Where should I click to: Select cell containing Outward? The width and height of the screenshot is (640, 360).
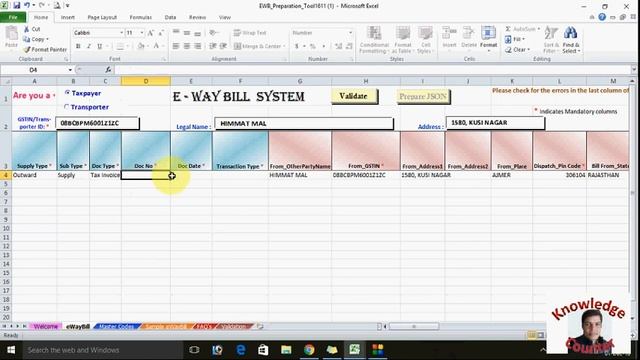[34, 175]
